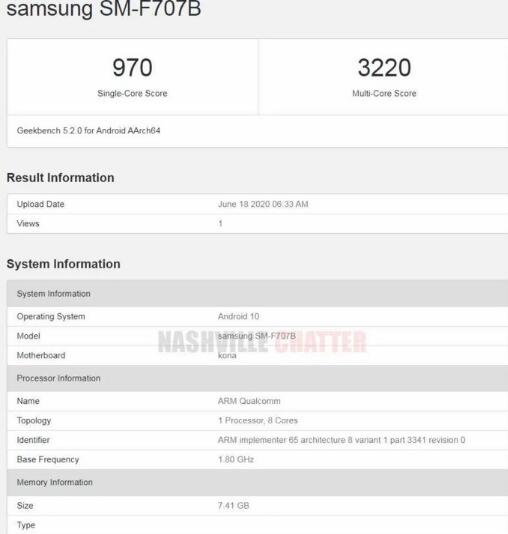Click the Multi-Core Score label
The width and height of the screenshot is (508, 534).
[384, 93]
